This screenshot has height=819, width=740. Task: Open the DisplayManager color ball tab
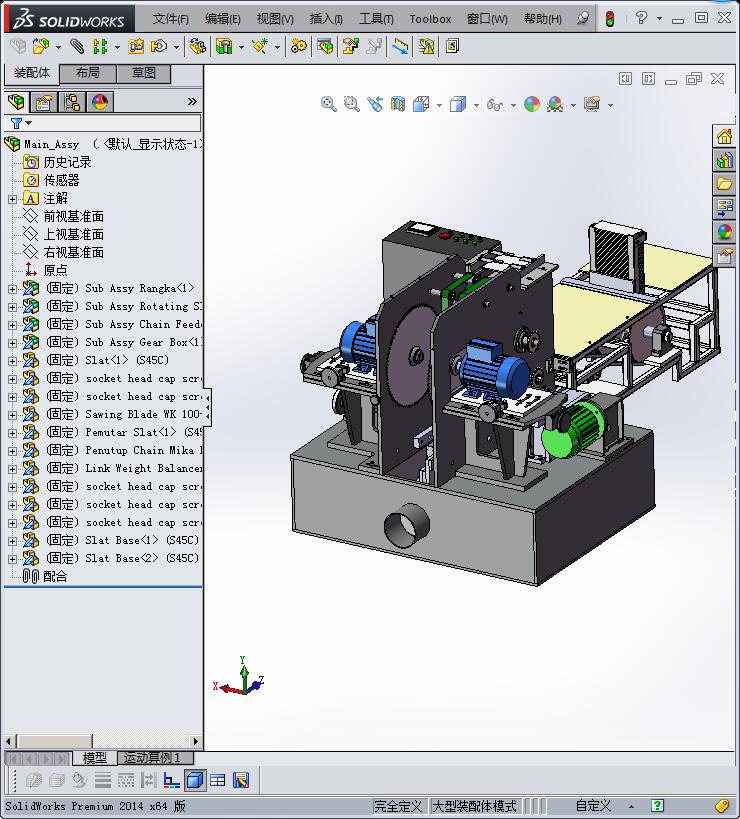[x=100, y=101]
